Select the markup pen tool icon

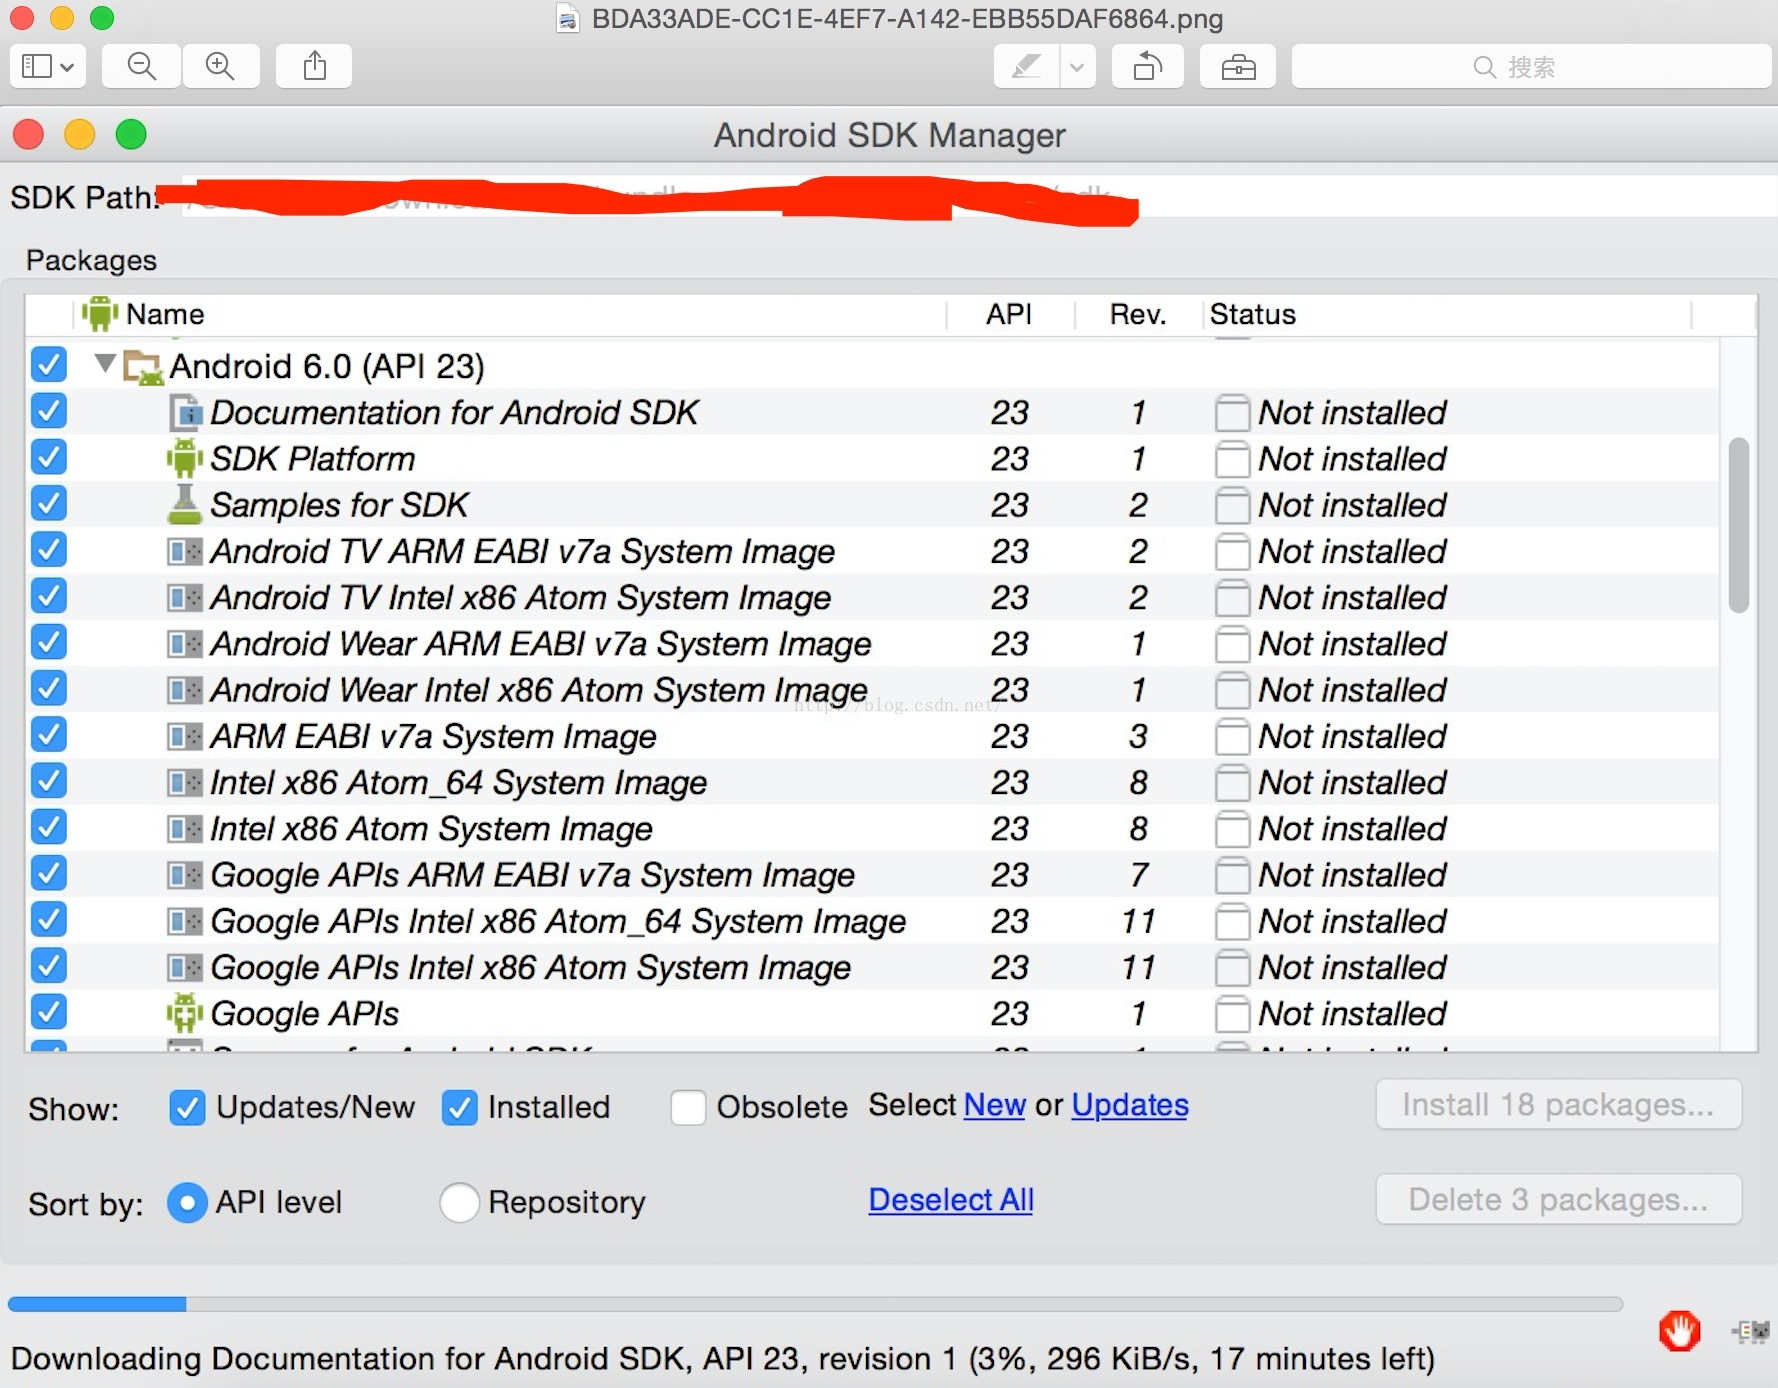coord(1026,67)
